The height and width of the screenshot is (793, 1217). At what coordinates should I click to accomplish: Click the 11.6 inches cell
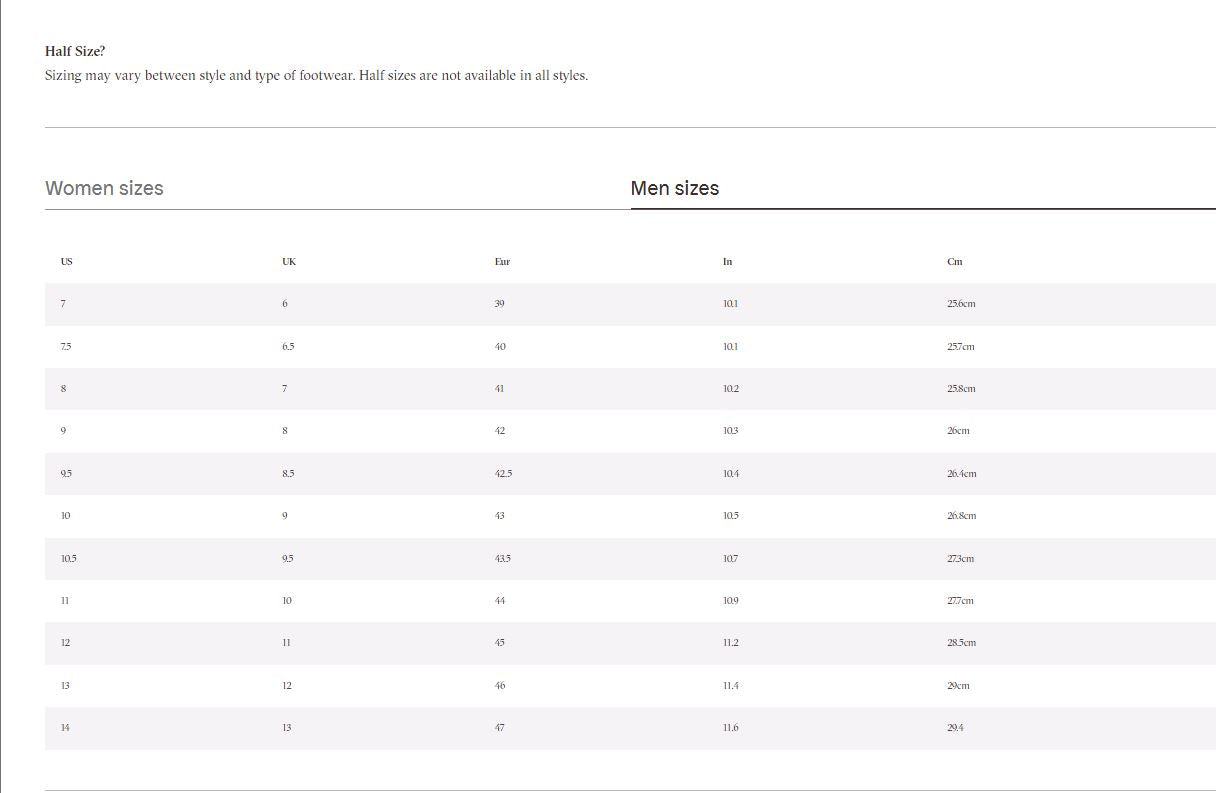coord(730,728)
